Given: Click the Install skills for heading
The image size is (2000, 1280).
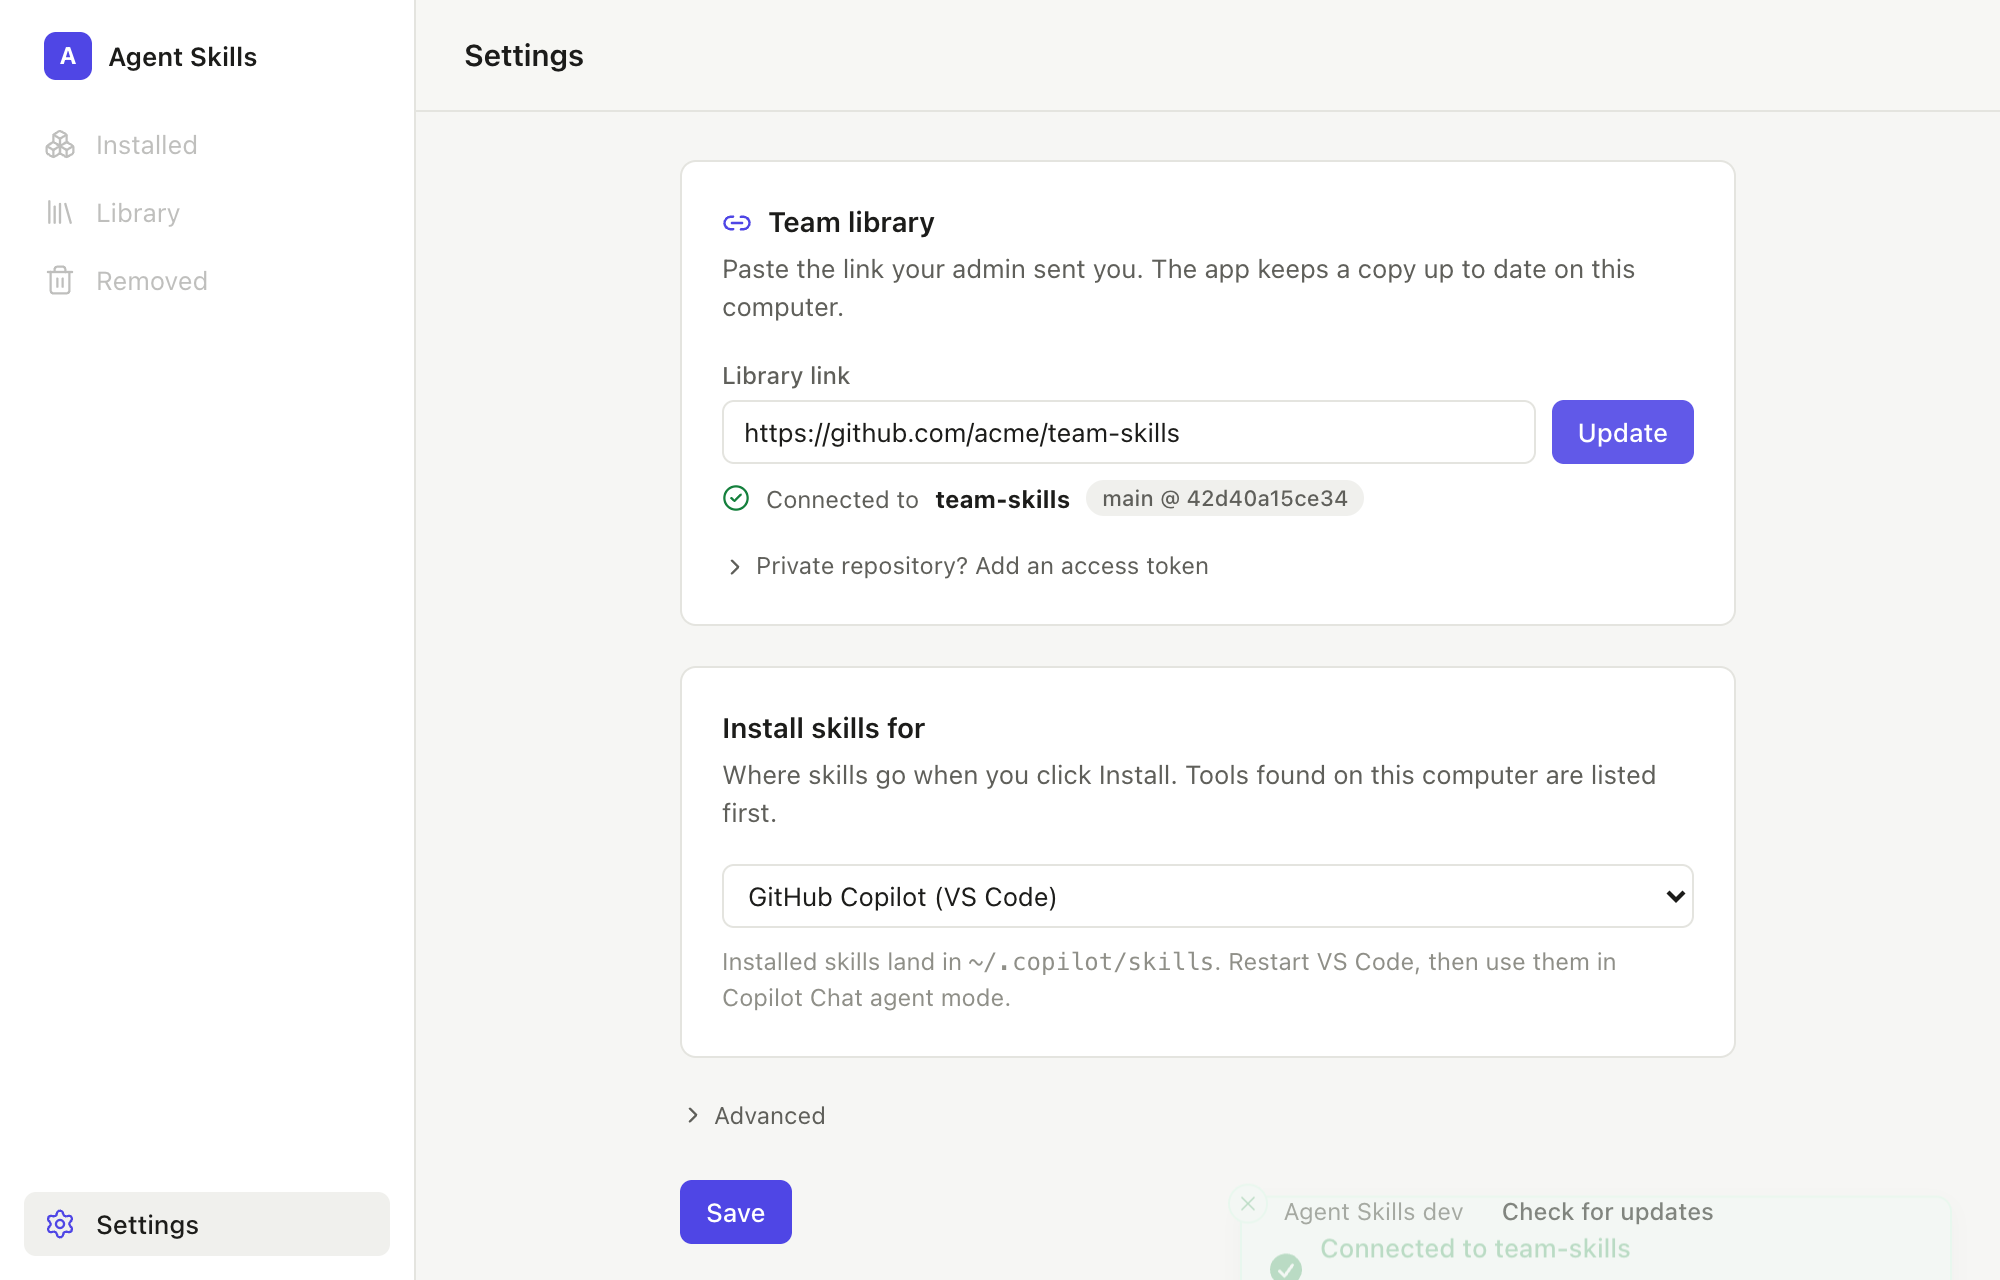Looking at the screenshot, I should click(823, 728).
